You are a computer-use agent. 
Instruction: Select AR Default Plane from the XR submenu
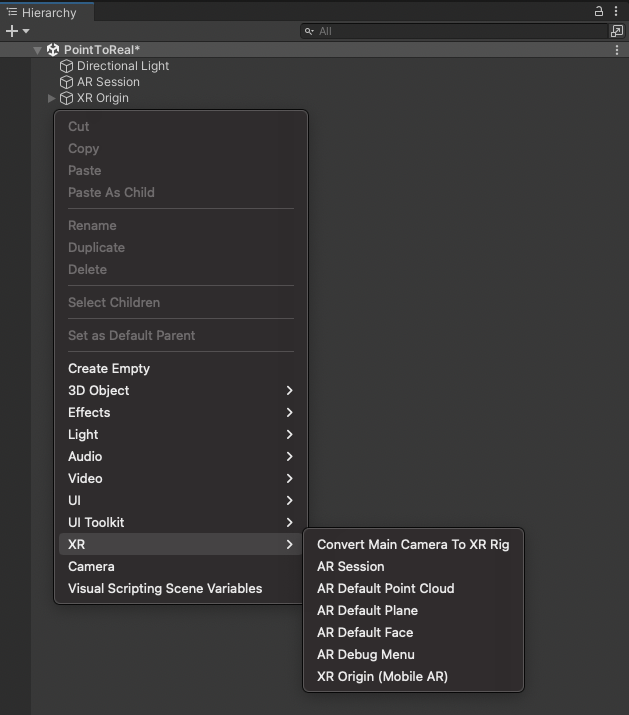pyautogui.click(x=367, y=610)
